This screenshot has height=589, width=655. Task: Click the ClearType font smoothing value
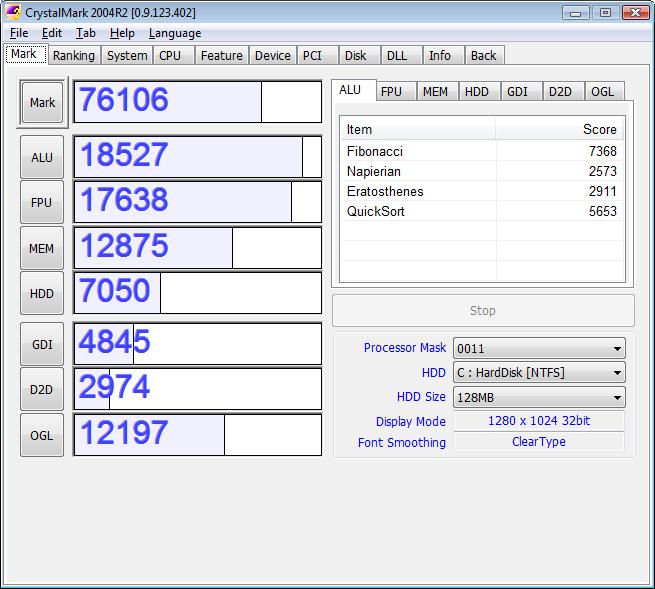coord(539,442)
